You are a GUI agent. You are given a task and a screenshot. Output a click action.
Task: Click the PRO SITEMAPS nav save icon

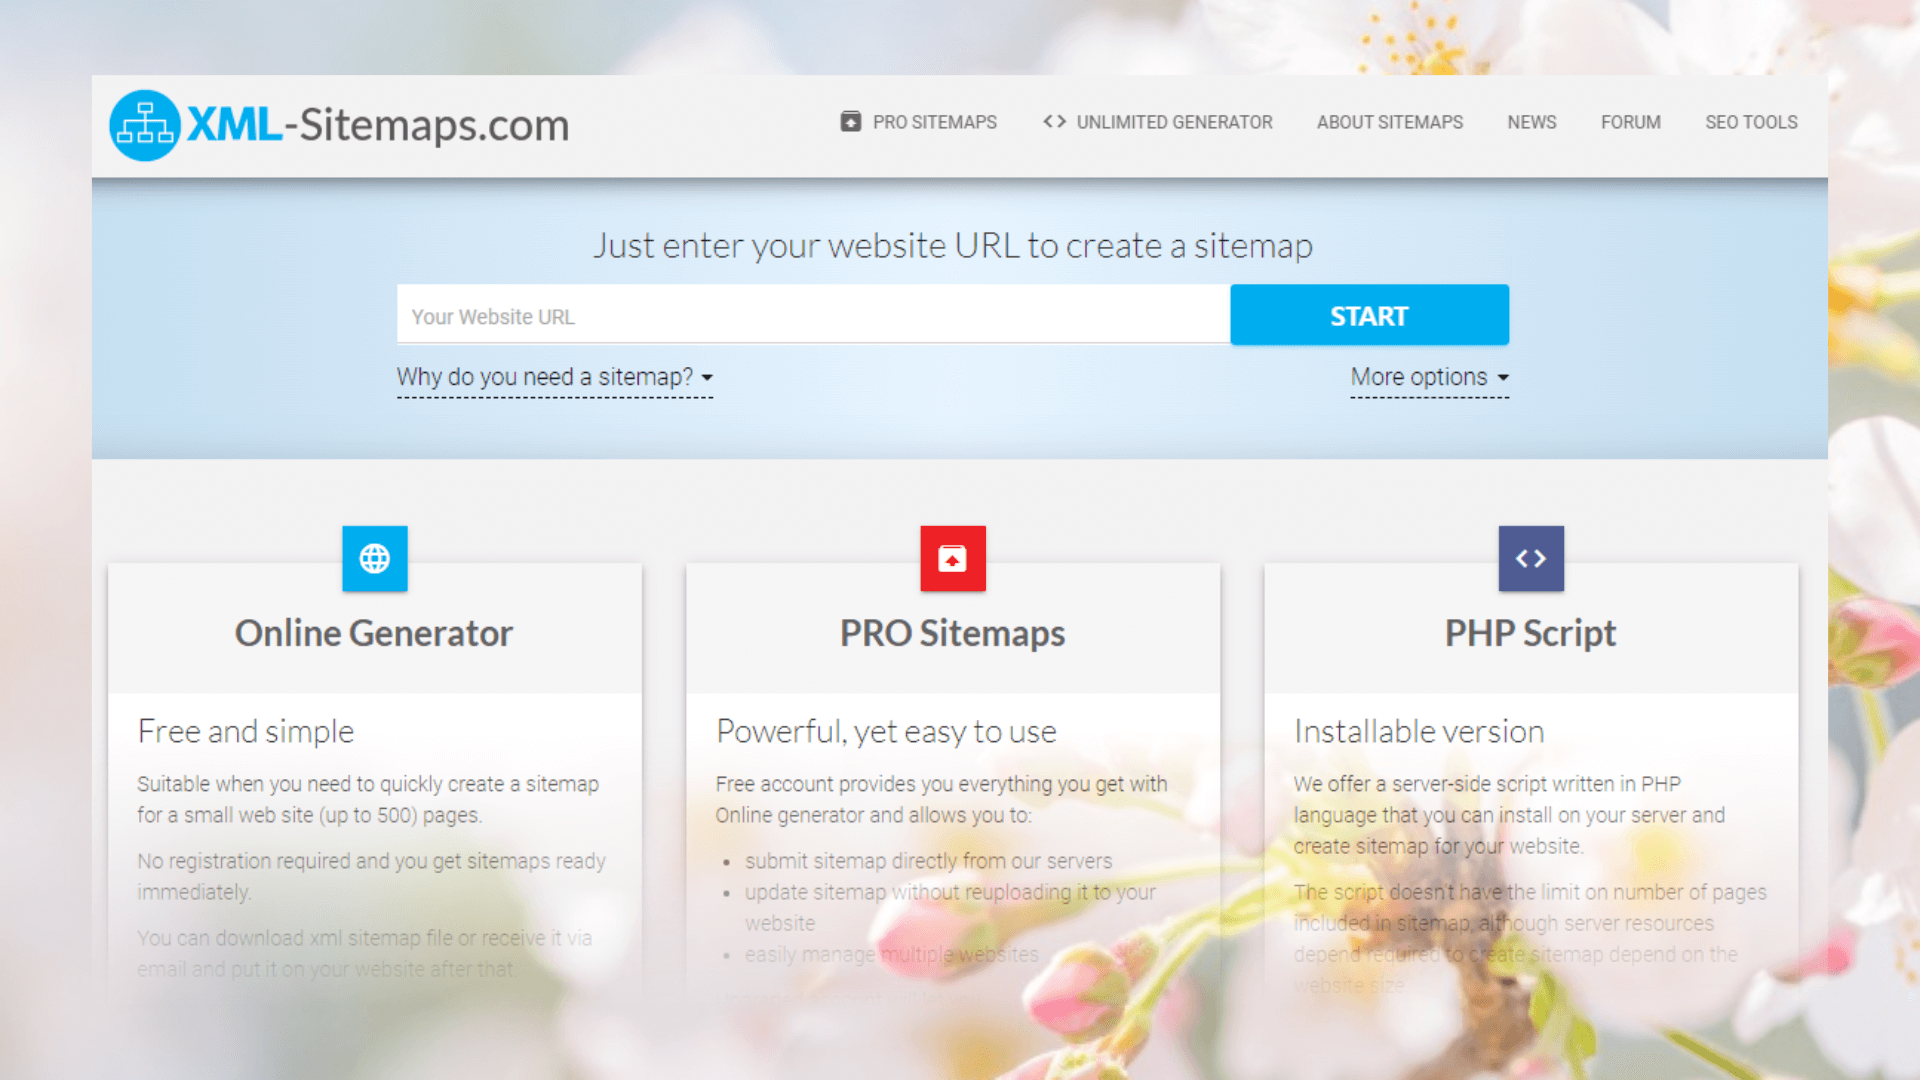(x=849, y=121)
